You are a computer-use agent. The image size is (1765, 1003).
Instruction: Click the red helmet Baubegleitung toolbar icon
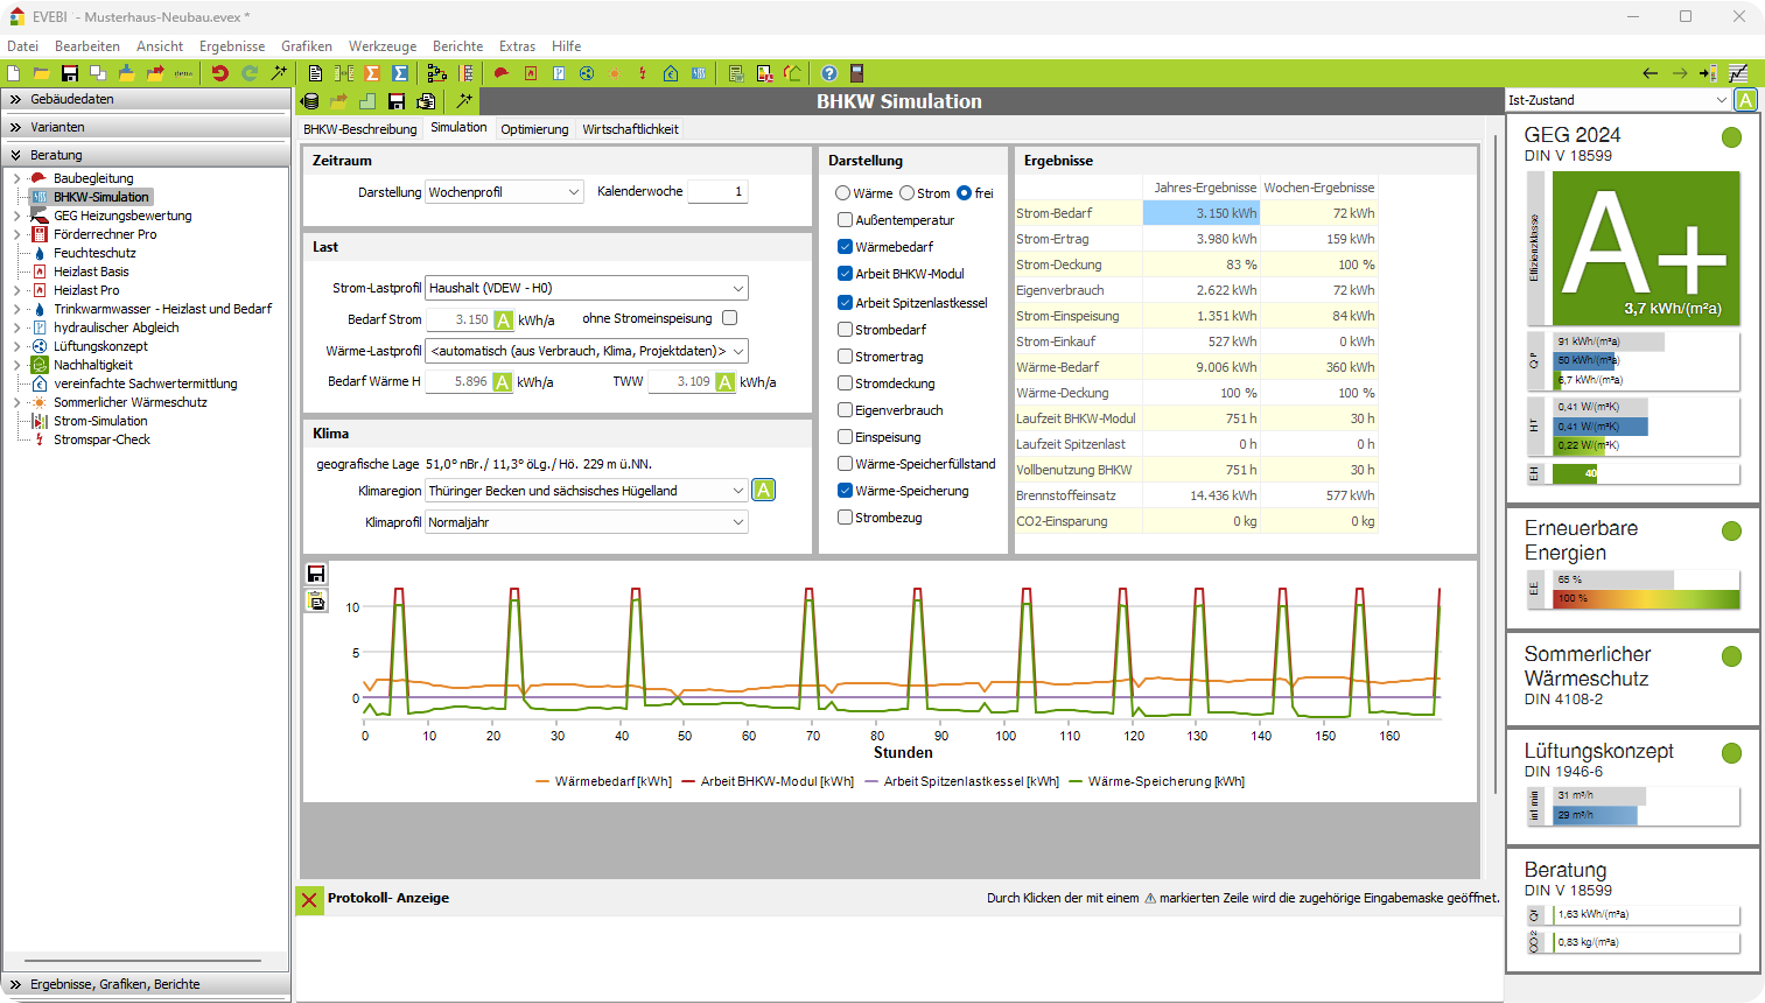pos(501,73)
